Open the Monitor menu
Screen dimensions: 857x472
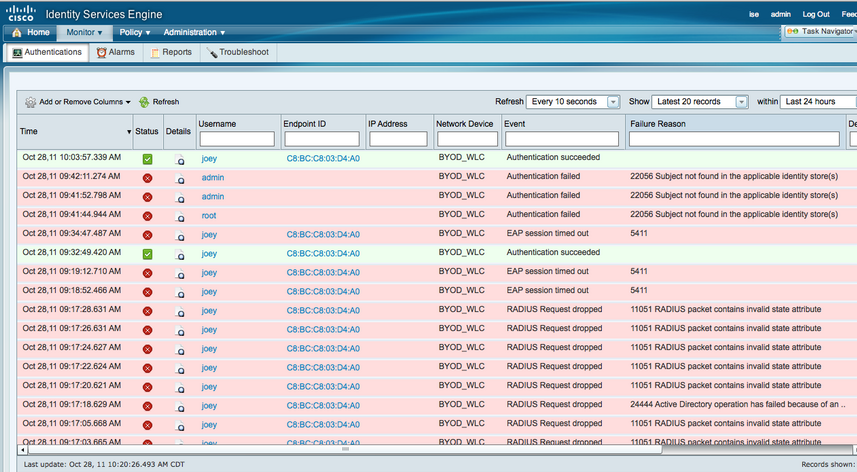pos(84,32)
